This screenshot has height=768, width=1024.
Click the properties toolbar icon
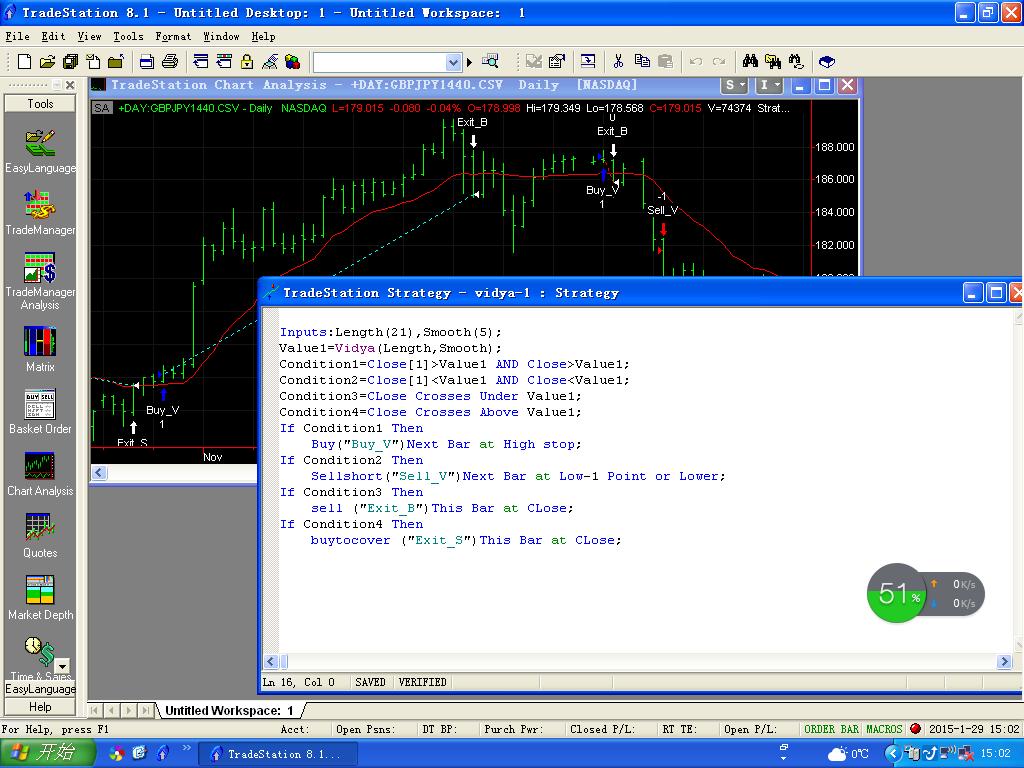click(556, 61)
